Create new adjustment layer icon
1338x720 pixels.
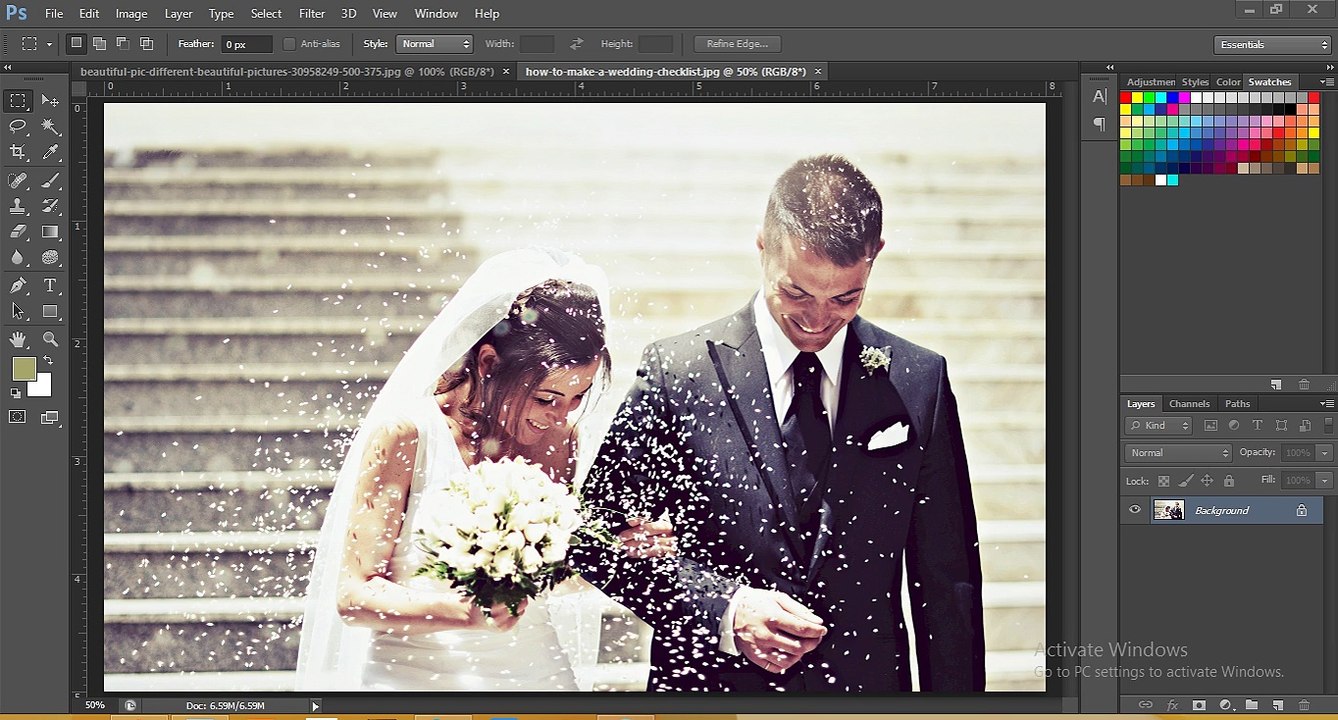(1225, 705)
